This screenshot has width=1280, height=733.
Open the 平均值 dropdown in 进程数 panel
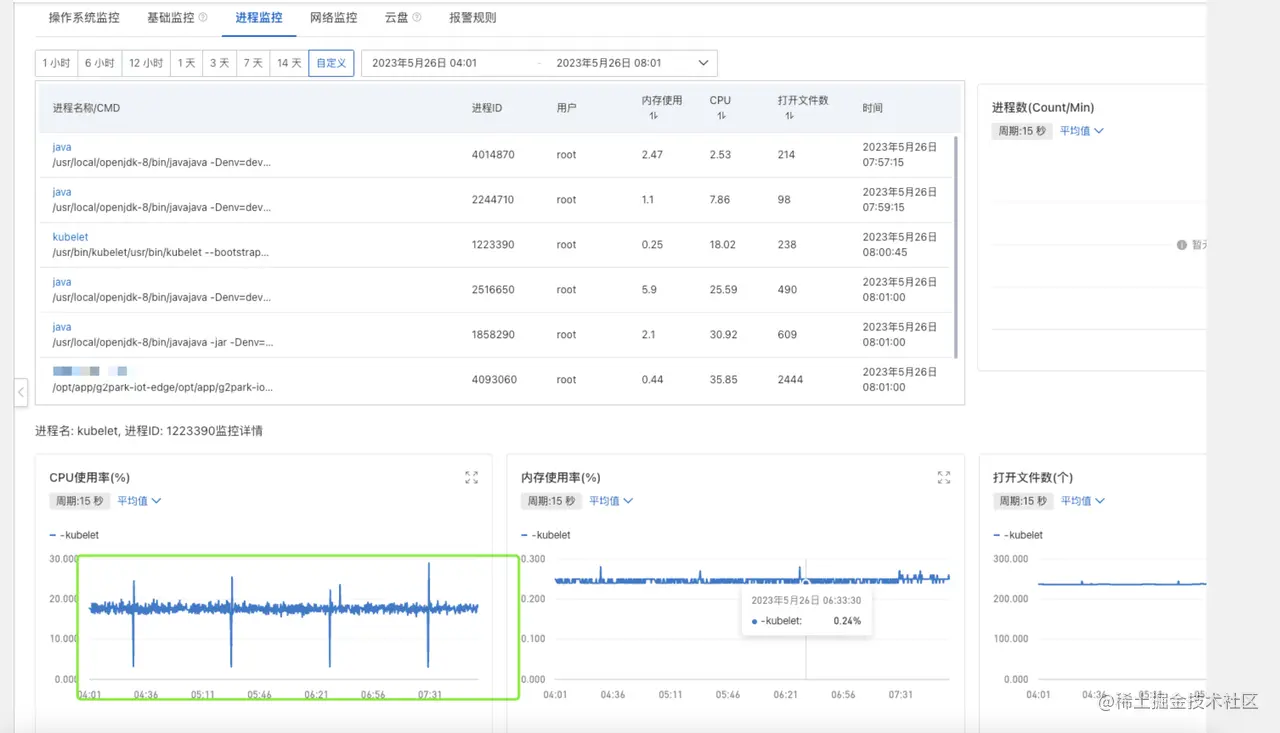click(1081, 130)
